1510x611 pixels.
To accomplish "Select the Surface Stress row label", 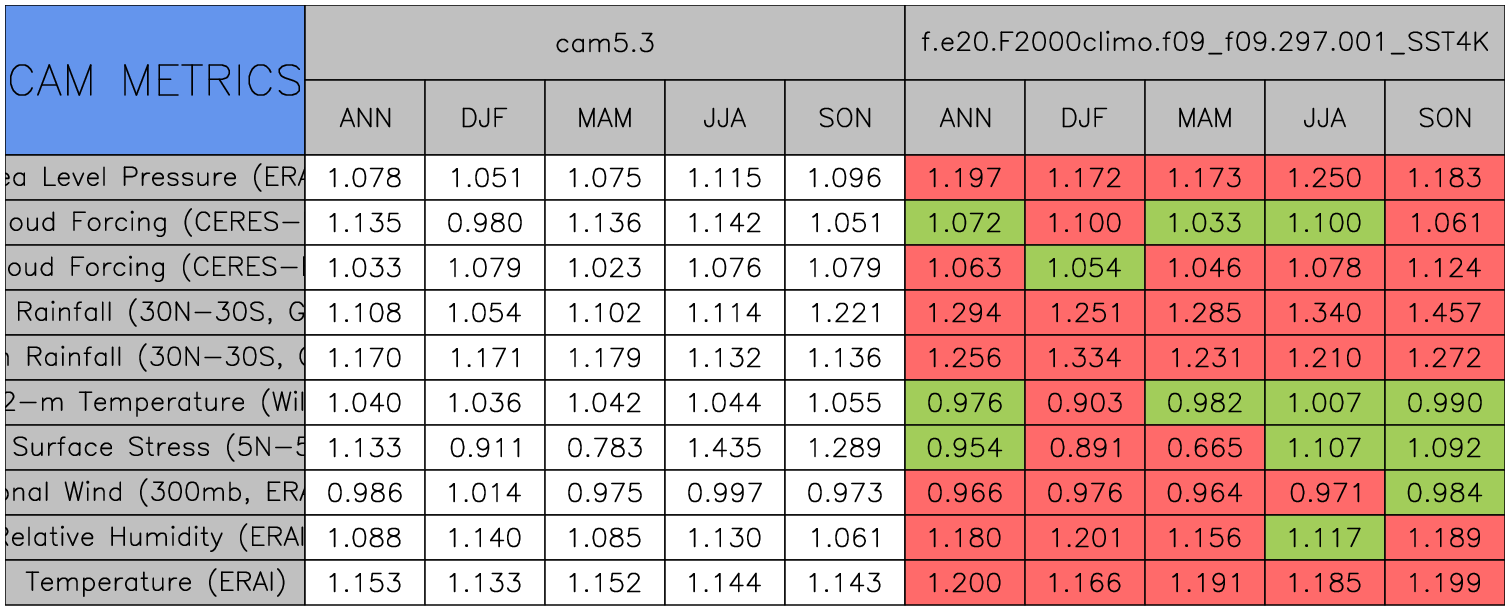I will click(x=155, y=448).
